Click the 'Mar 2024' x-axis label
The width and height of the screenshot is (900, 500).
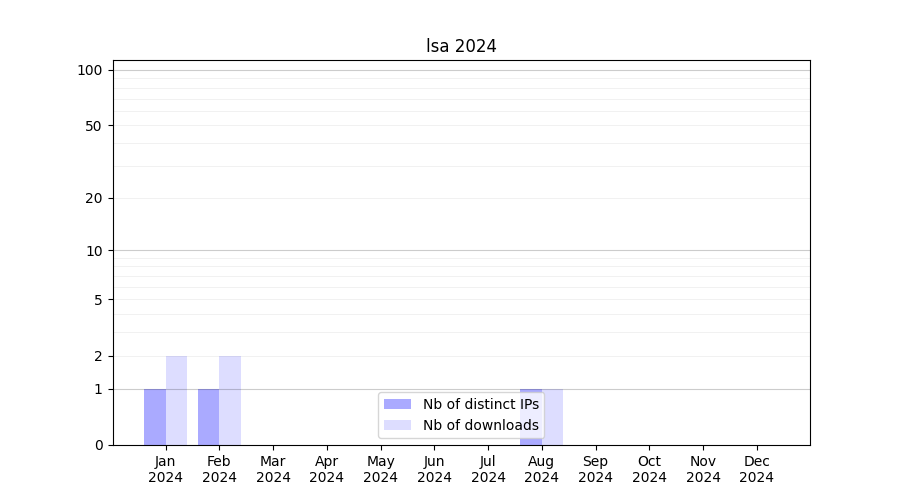(273, 469)
